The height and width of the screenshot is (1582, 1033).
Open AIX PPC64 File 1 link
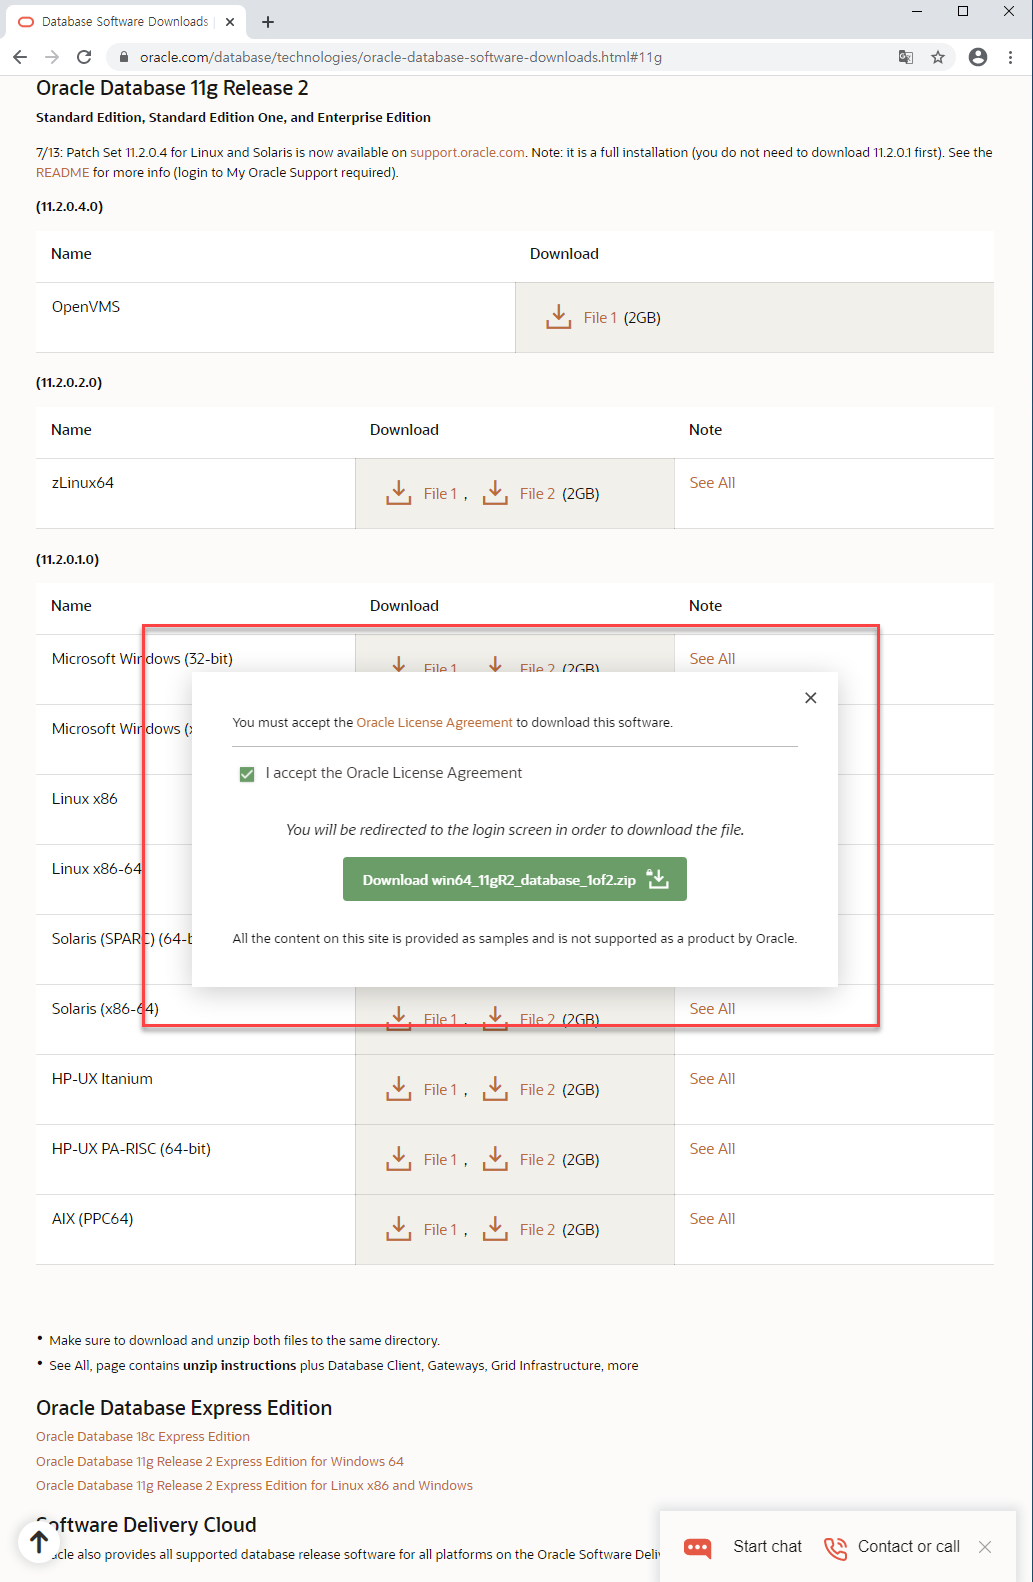(x=440, y=1230)
